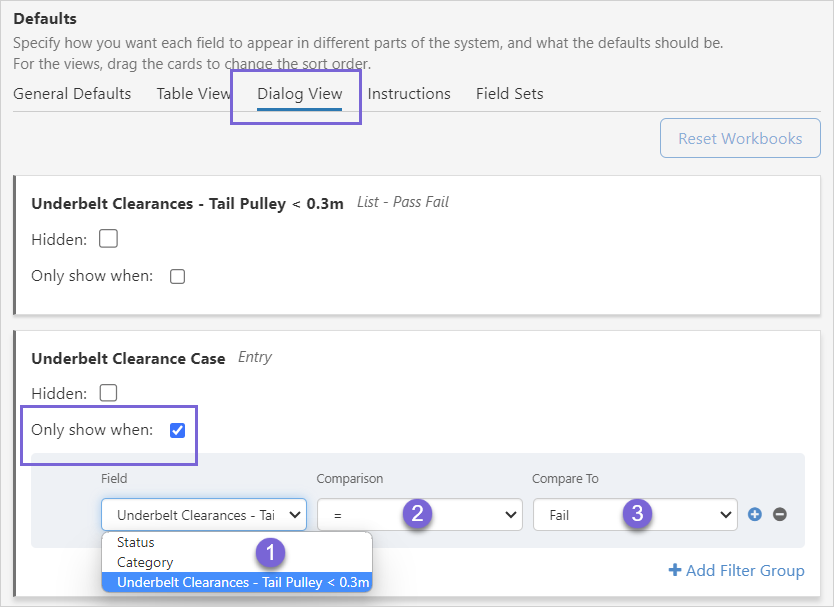Uncheck 'Only show when' for Underbelt Clearance Case

tap(177, 430)
